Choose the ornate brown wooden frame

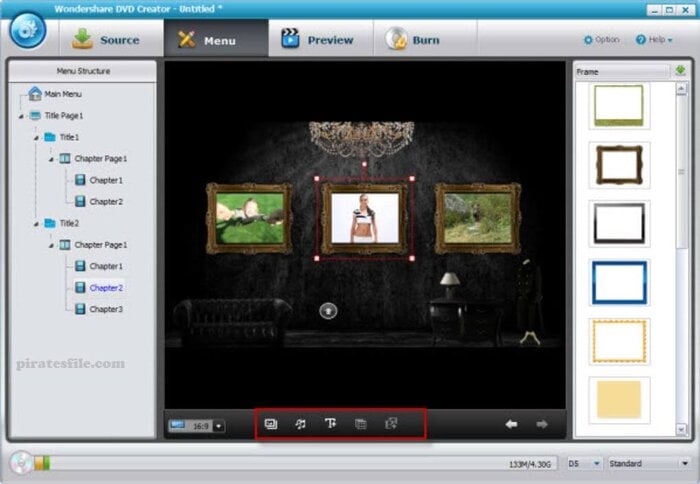pyautogui.click(x=619, y=165)
